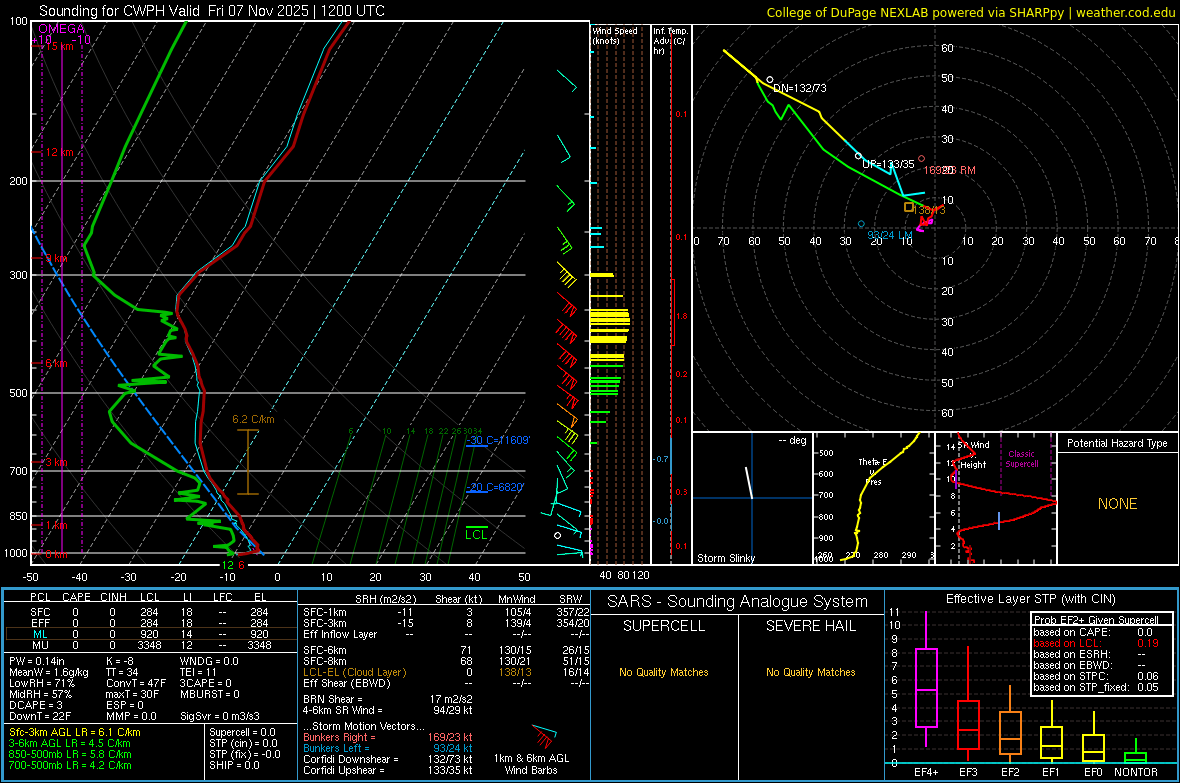
Task: Click the 'LowRH = 71%' value
Action: click(x=41, y=683)
